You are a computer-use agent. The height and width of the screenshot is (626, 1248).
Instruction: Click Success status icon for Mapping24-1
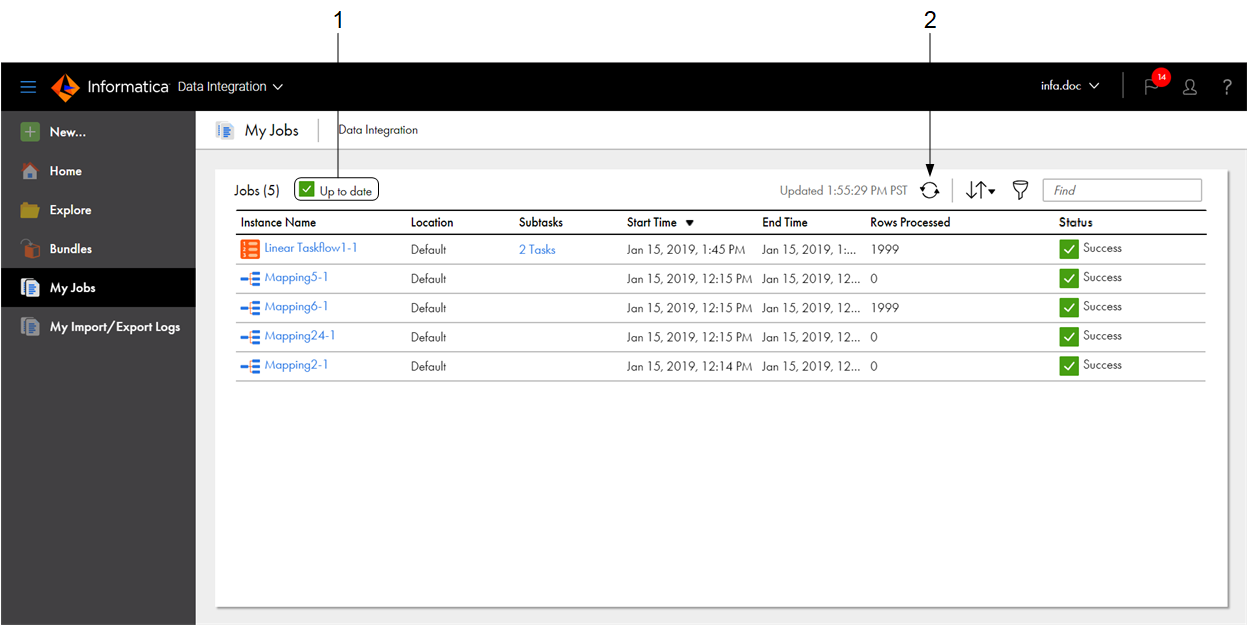pos(1069,337)
